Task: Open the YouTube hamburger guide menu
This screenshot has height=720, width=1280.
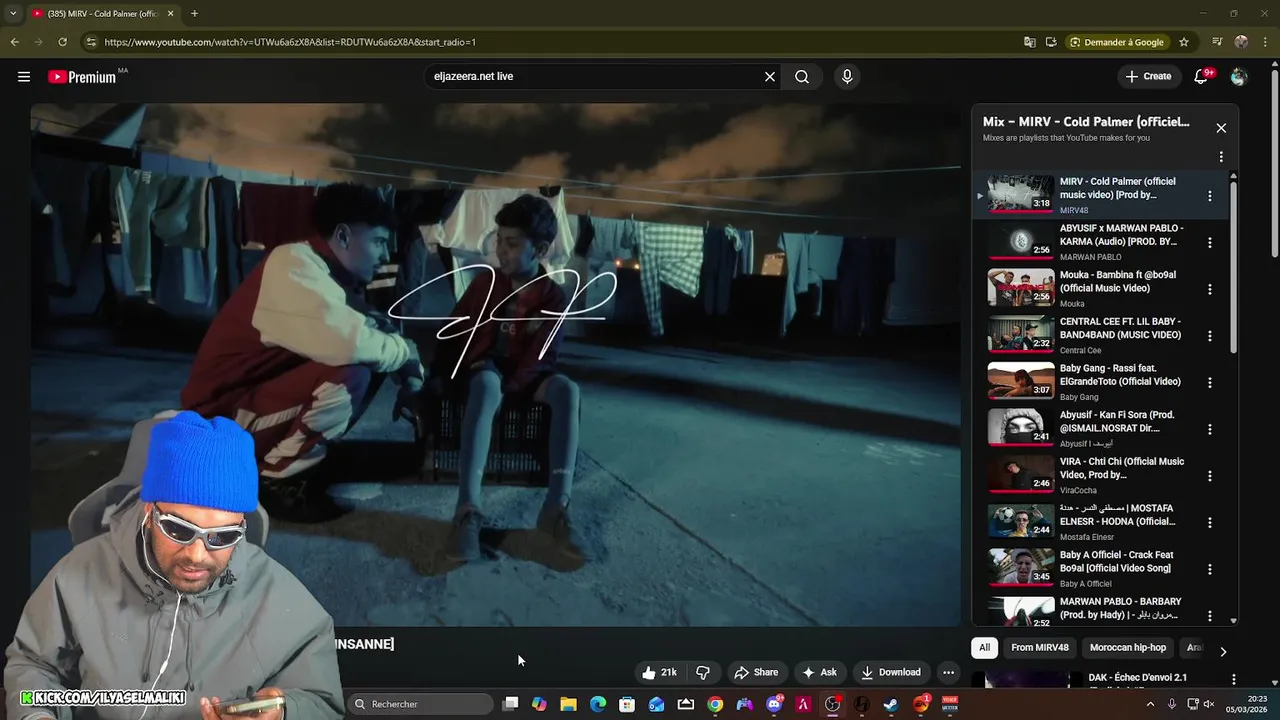Action: click(x=24, y=77)
